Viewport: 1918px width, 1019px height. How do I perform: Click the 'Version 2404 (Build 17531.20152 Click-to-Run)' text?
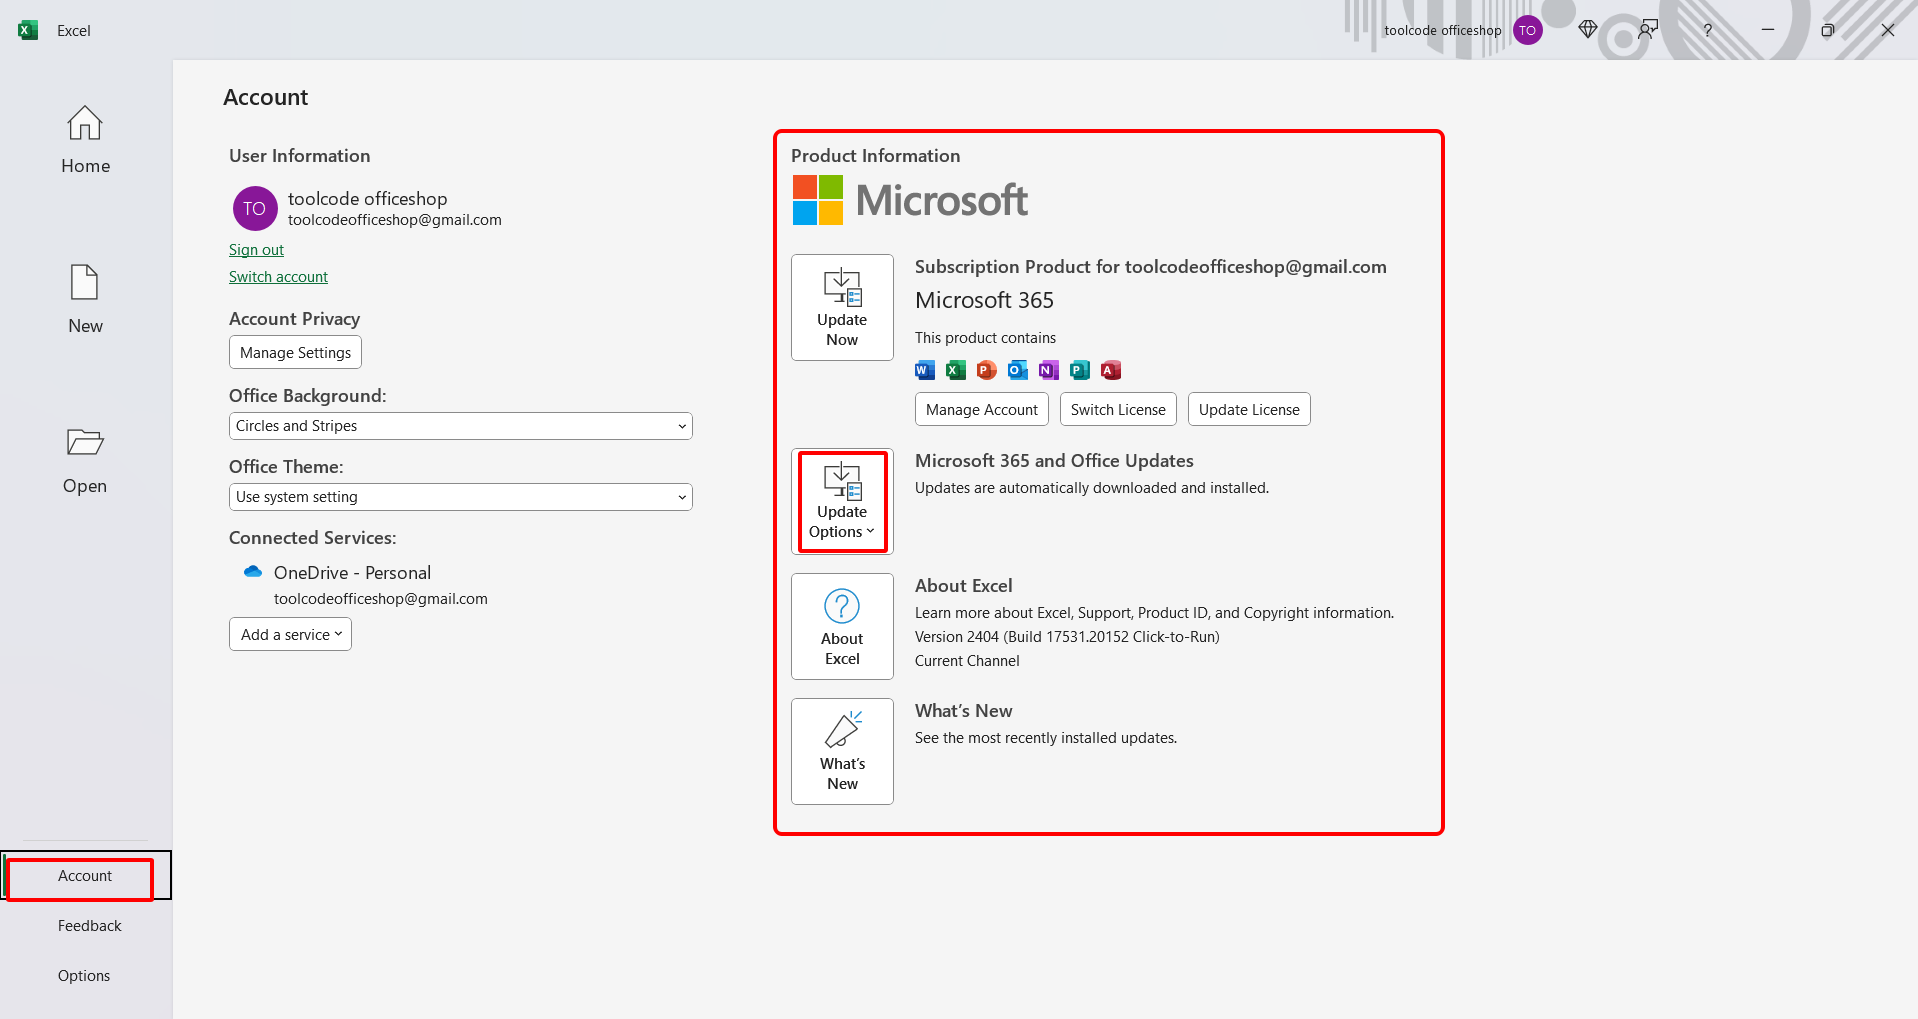1067,637
